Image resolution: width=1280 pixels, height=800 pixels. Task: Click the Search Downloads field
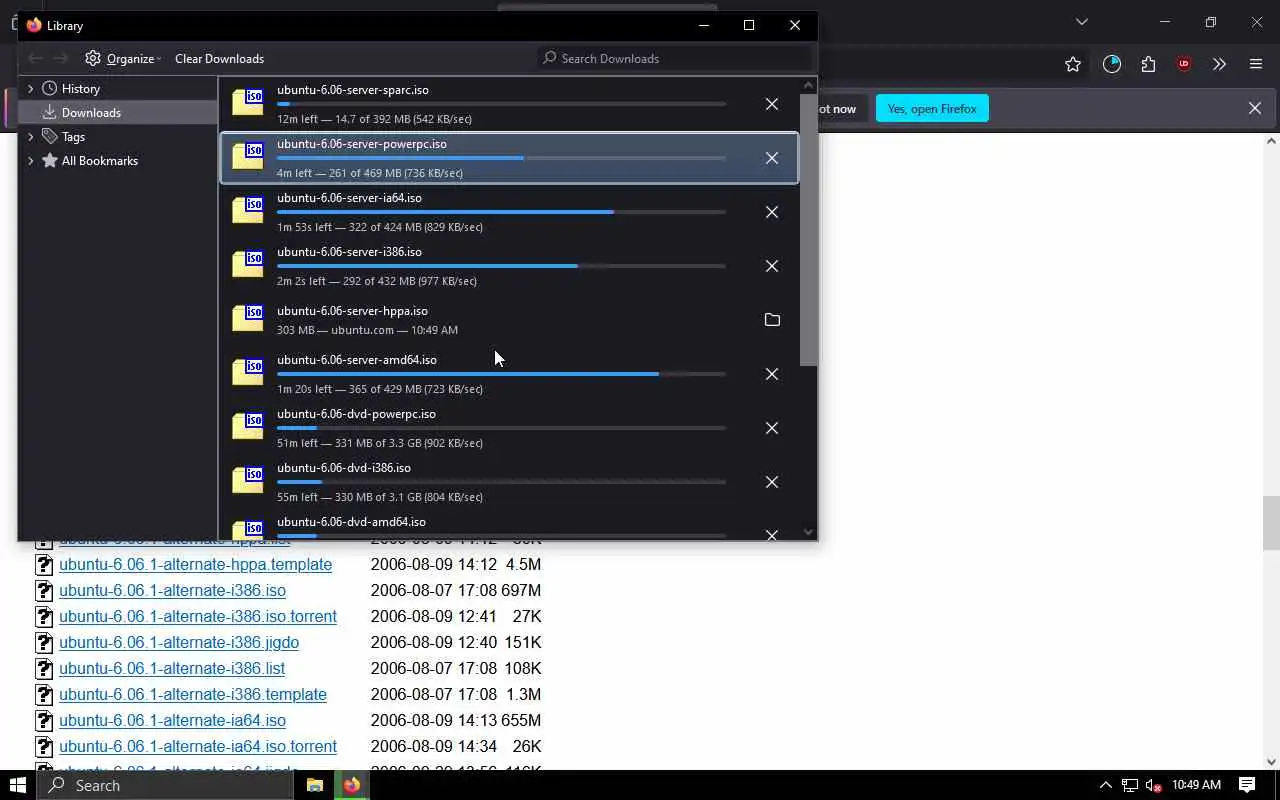click(675, 58)
